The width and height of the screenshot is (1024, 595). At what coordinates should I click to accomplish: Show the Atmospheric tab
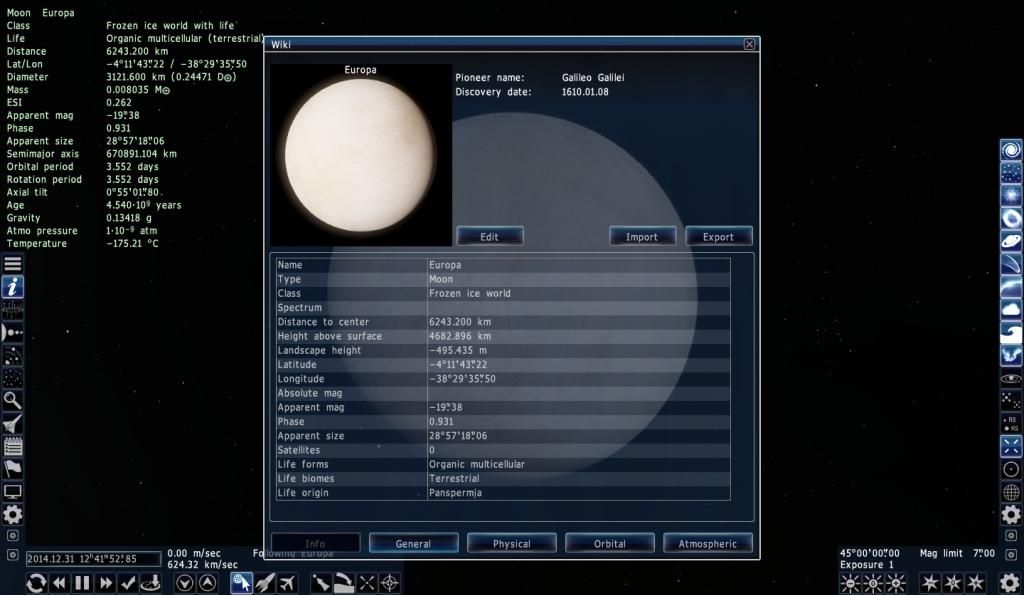(x=708, y=544)
